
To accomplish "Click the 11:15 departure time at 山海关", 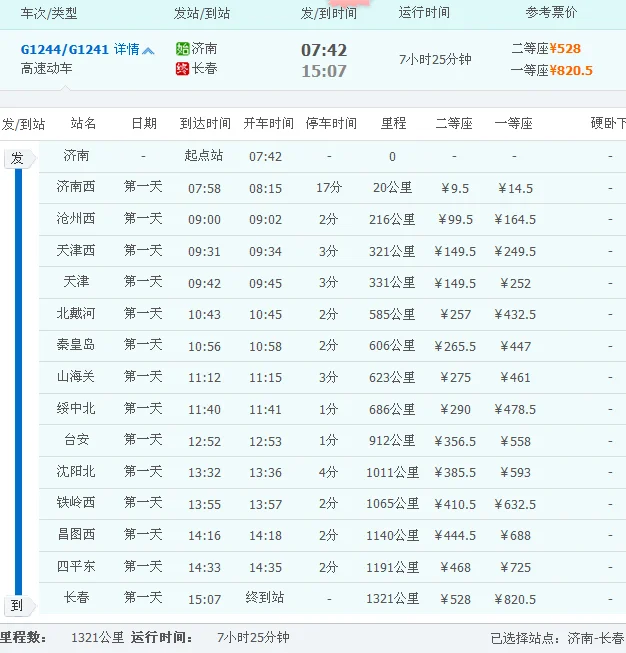I will 265,378.
